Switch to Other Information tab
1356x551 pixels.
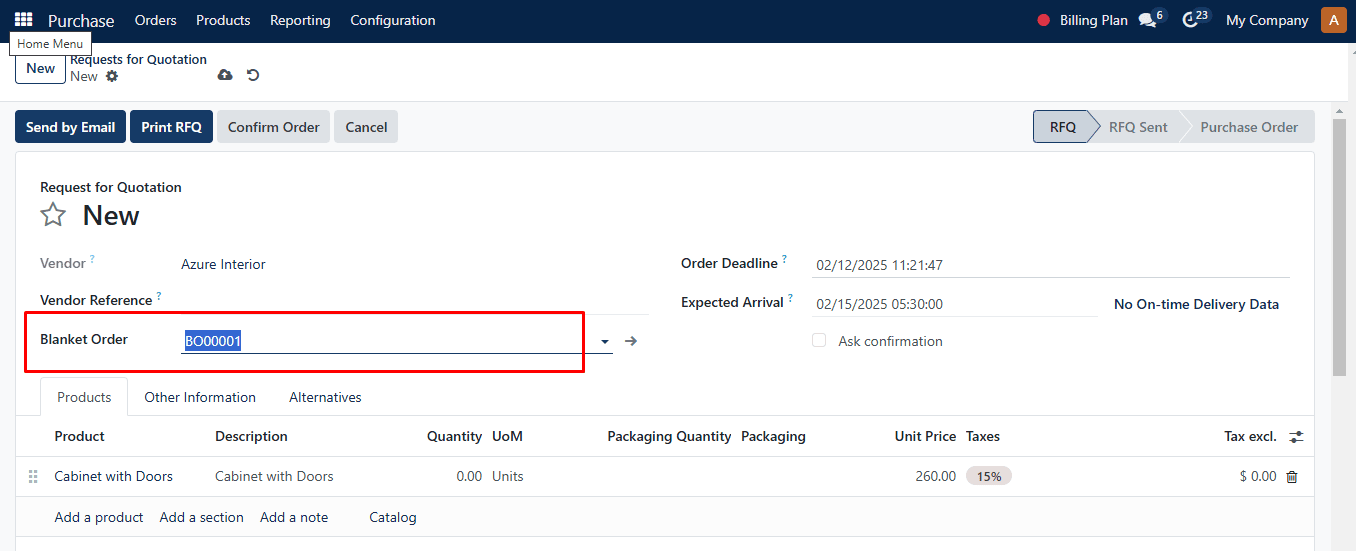200,397
